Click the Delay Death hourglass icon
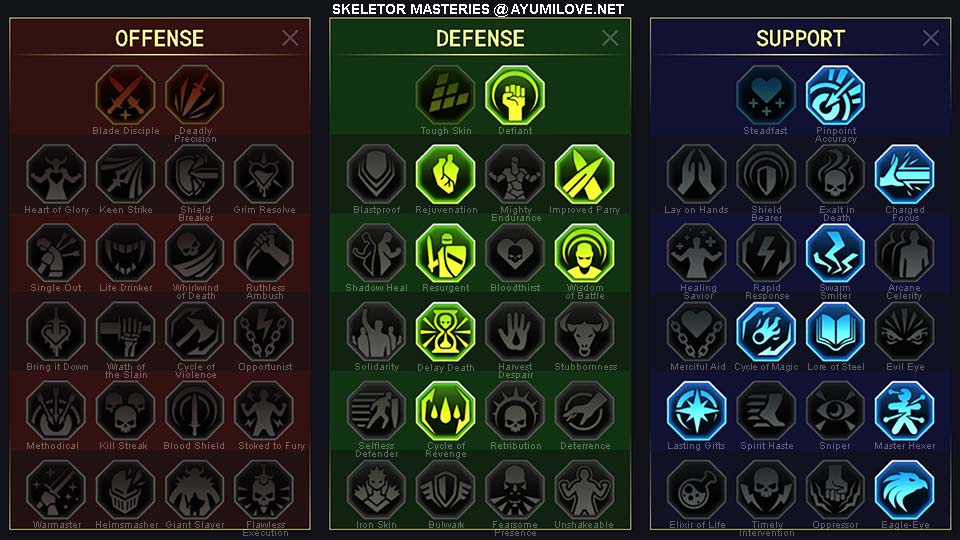Viewport: 960px width, 540px height. (x=446, y=332)
